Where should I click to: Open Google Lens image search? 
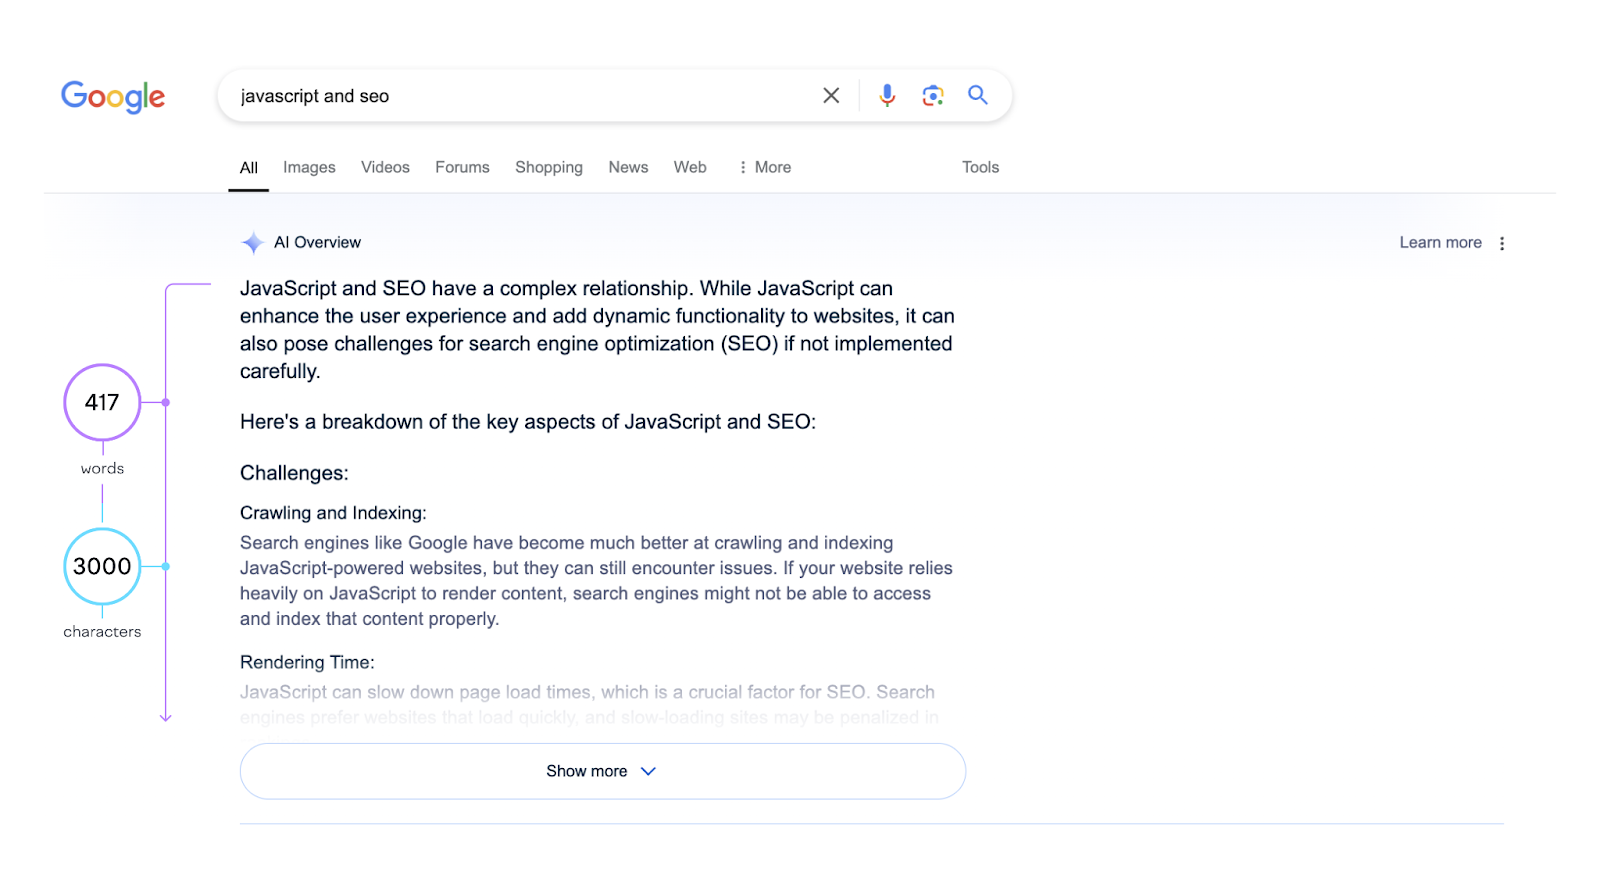pos(933,96)
